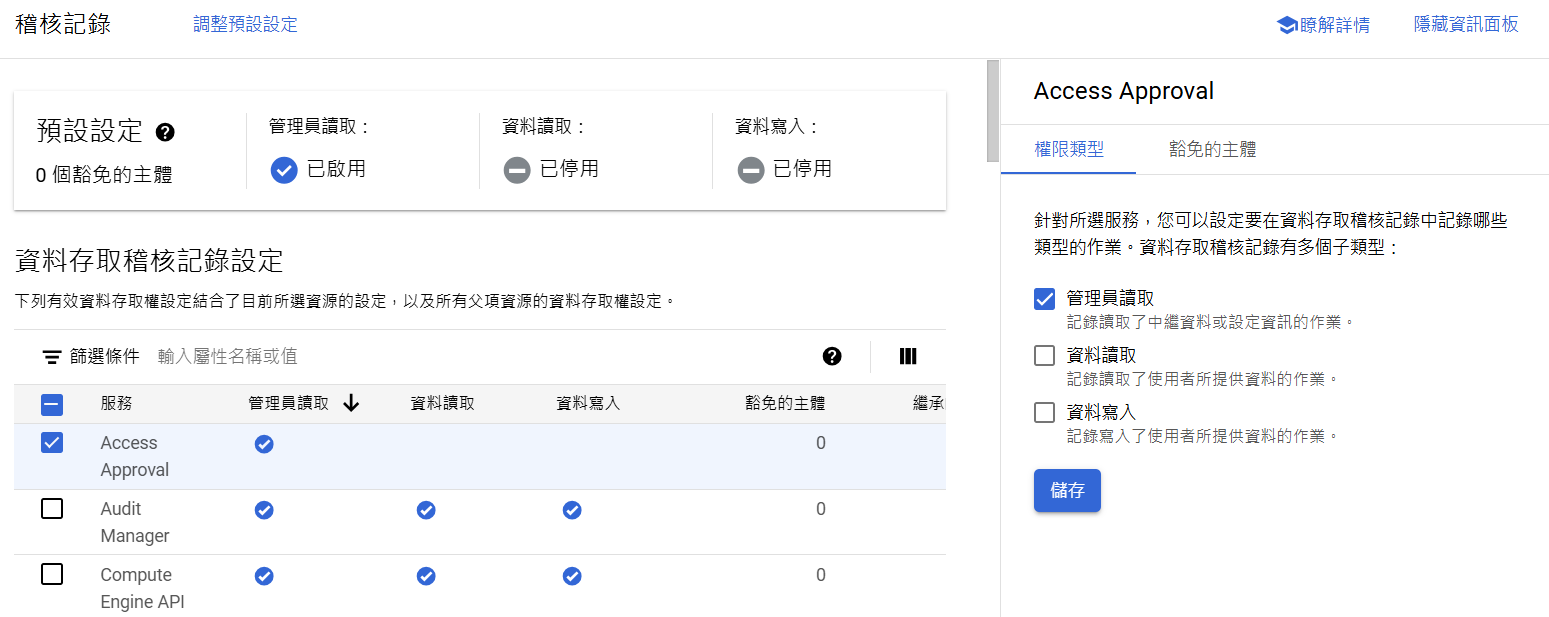Enable the 資料寫入 checkbox in info panel
This screenshot has height=617, width=1549.
[x=1044, y=412]
